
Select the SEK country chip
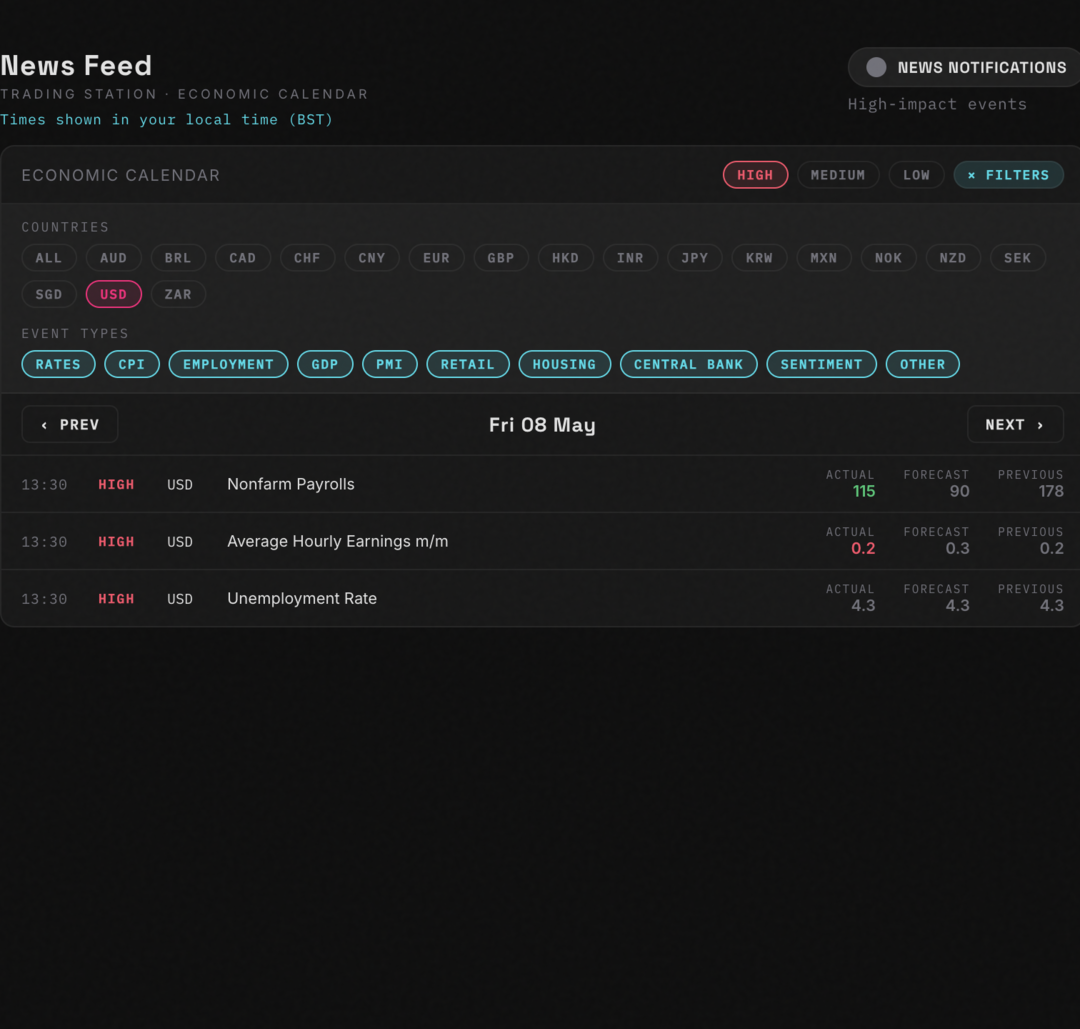(x=1017, y=258)
